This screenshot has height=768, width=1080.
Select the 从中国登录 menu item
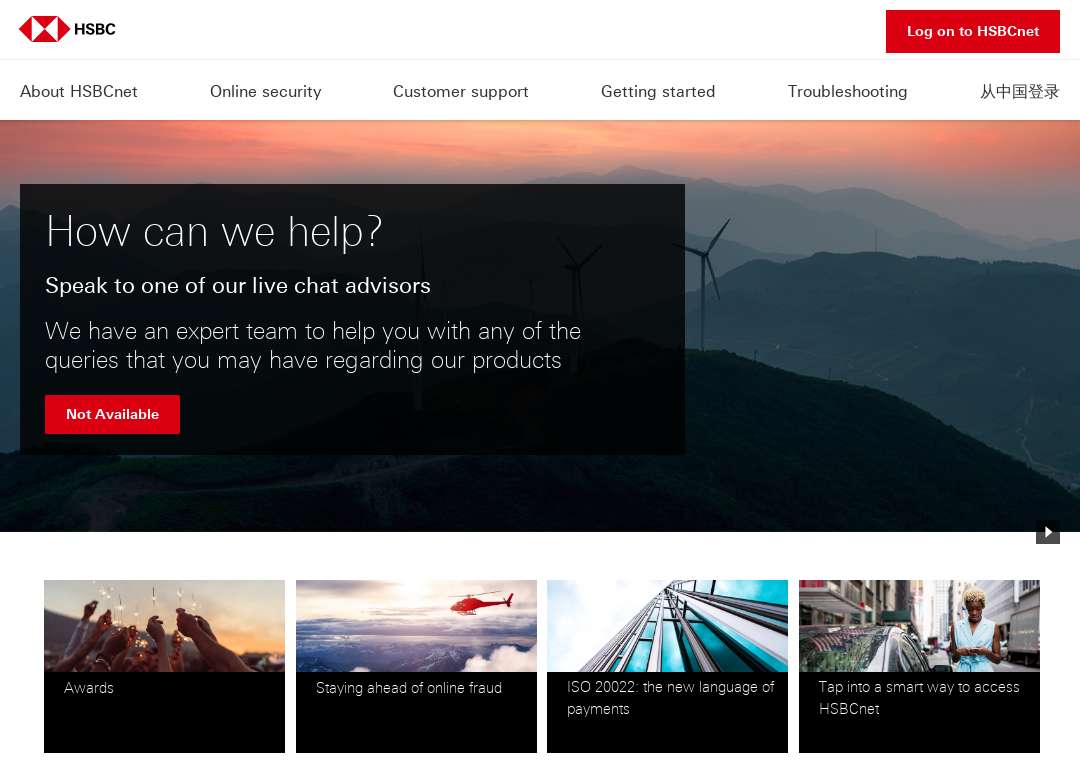1019,92
